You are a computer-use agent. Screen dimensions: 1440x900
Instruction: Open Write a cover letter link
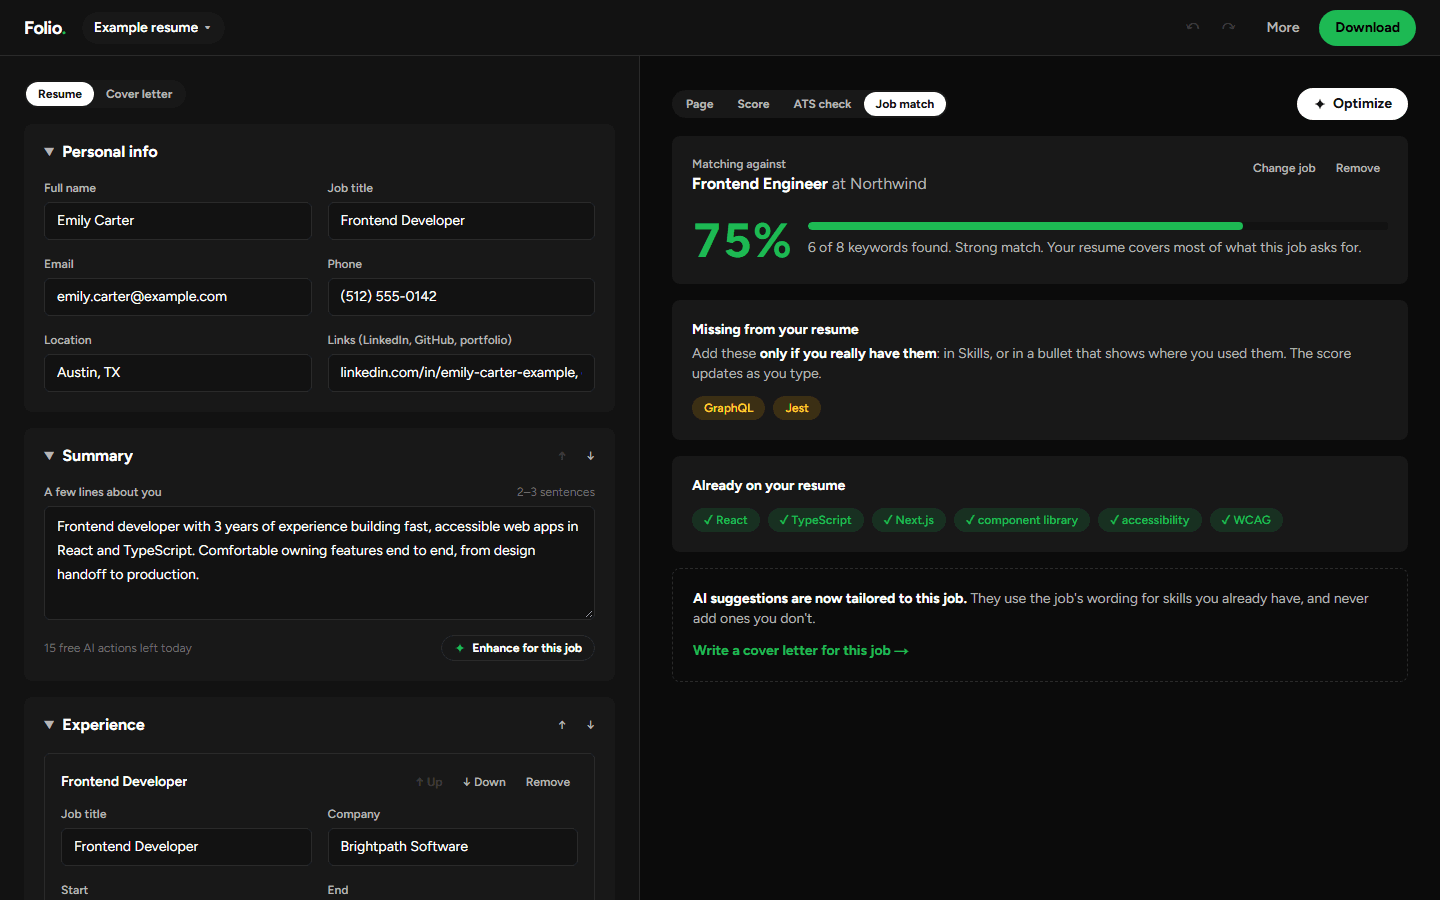coord(800,651)
